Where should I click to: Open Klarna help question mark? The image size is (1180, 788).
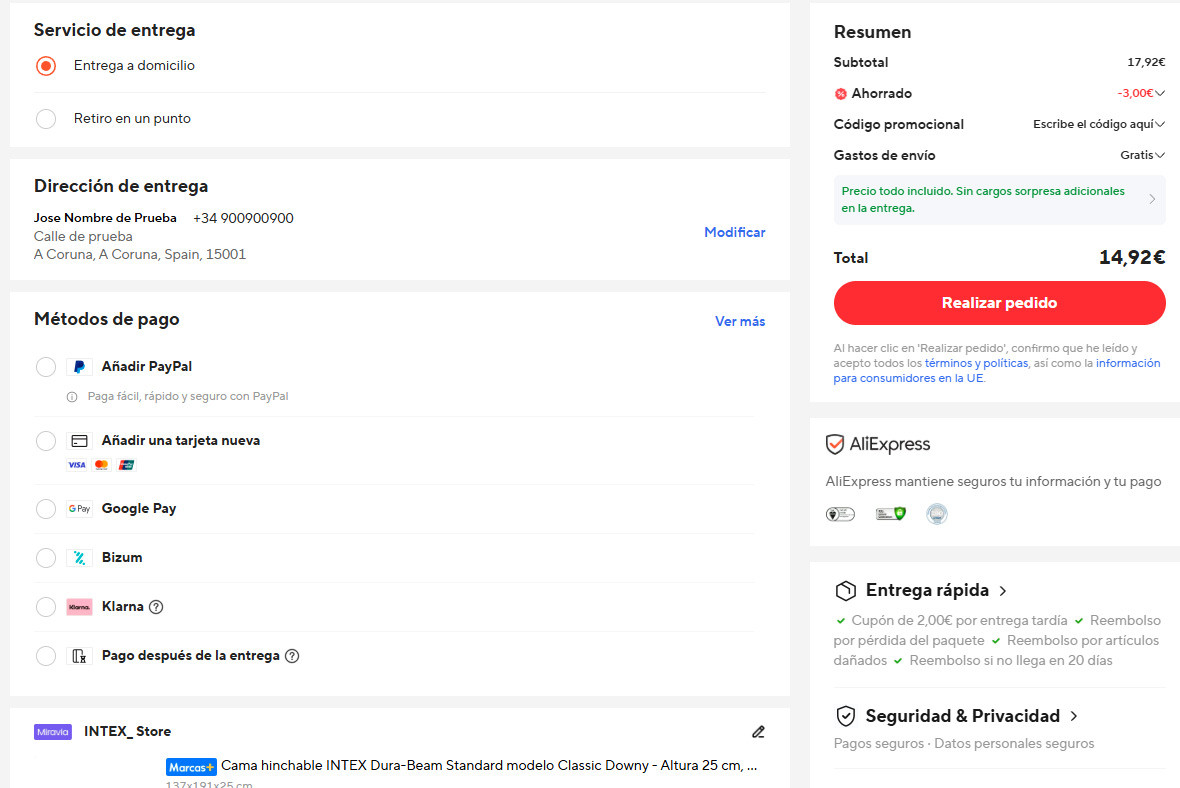coord(156,607)
